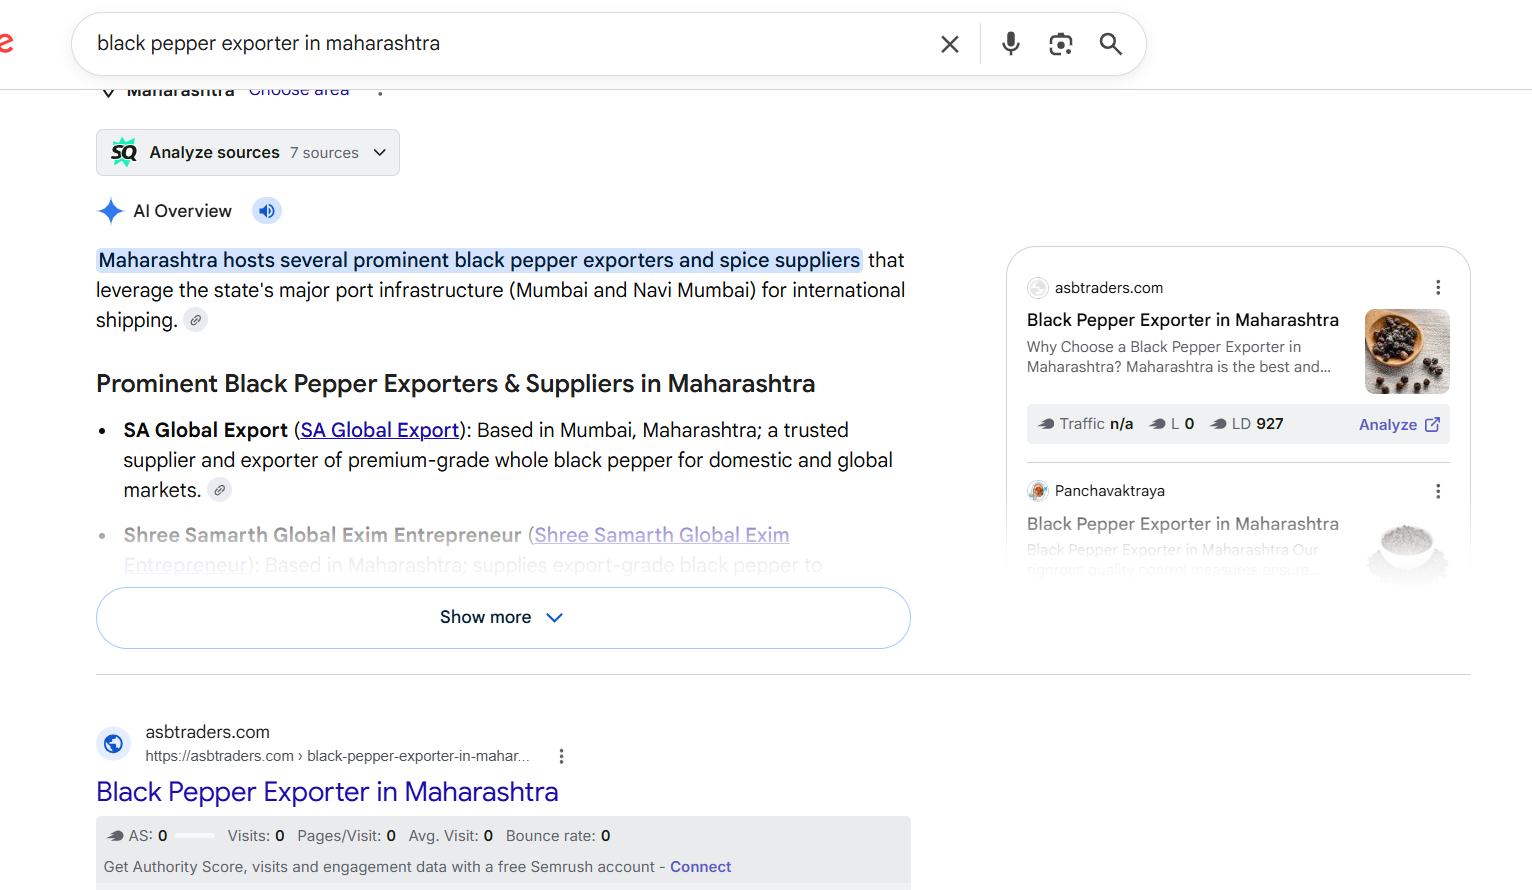Click the globe favicon of the asbtraders.com result
1532x890 pixels.
pyautogui.click(x=114, y=743)
